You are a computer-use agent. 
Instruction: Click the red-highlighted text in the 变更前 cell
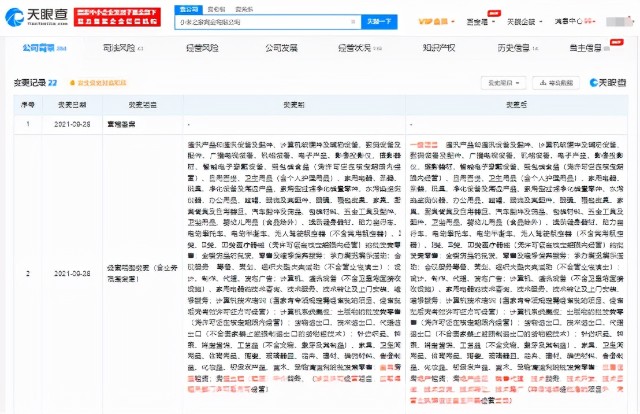(x=294, y=378)
